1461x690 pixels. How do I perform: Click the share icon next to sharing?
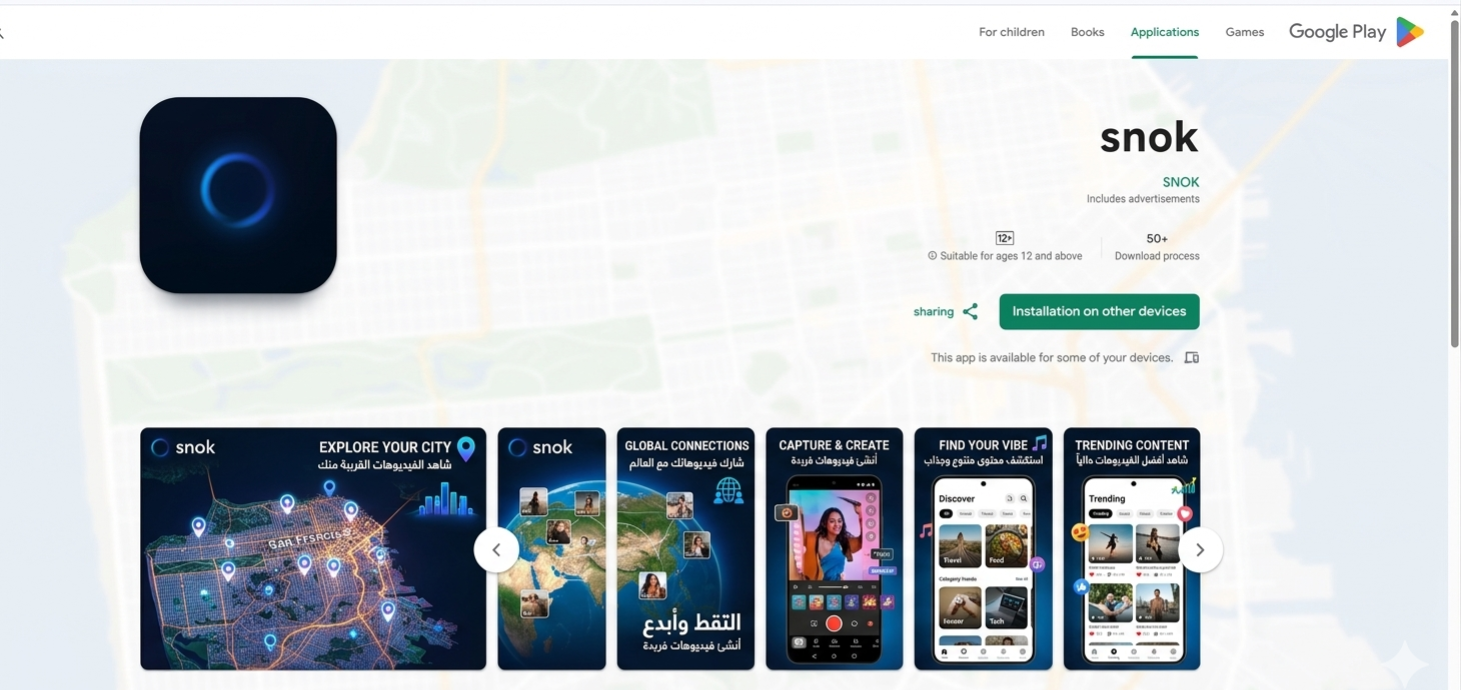970,312
